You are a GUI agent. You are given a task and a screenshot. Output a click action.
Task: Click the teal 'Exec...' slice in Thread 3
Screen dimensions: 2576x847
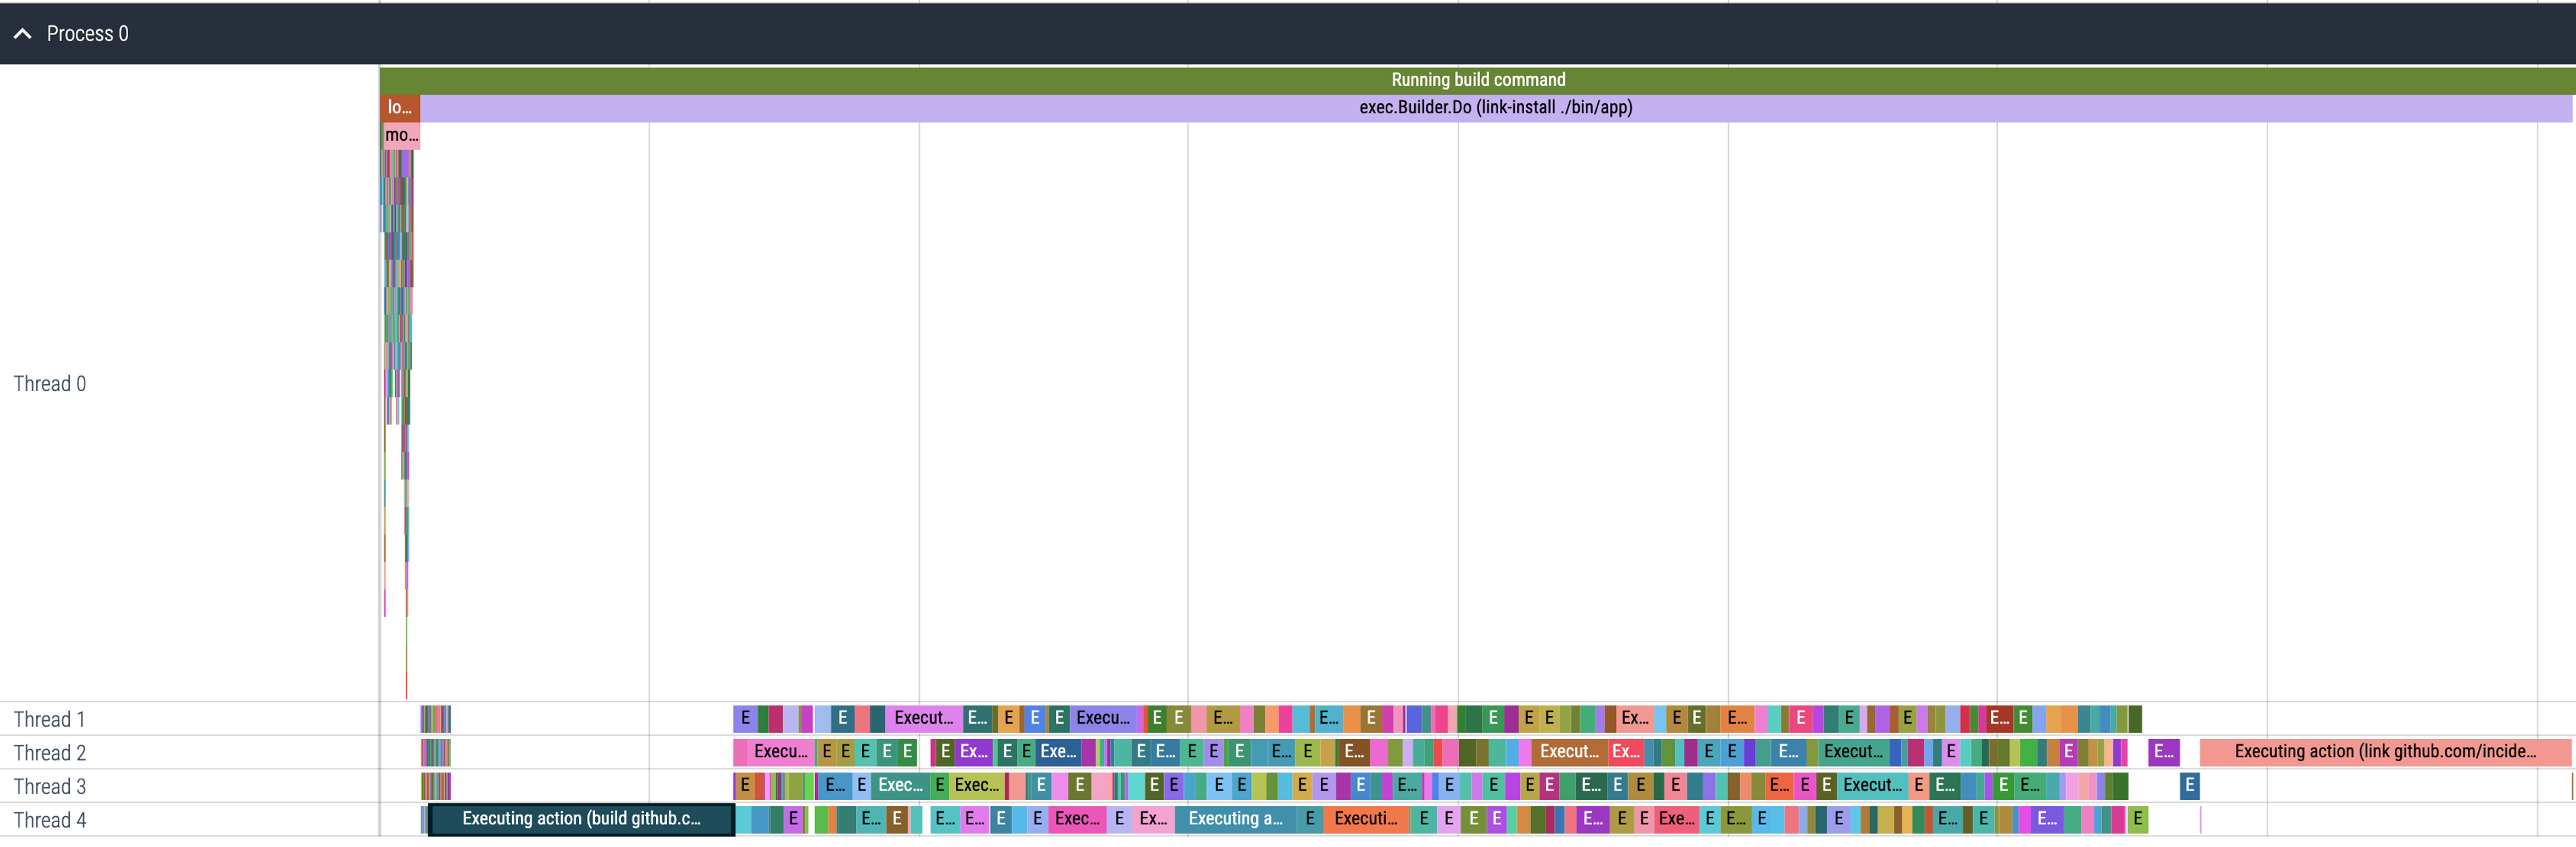click(900, 786)
